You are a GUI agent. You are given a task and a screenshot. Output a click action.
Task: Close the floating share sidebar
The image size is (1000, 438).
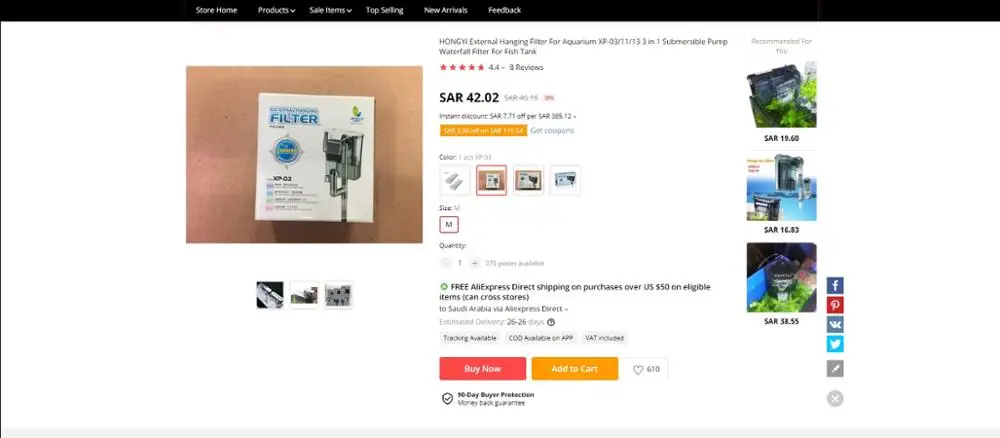(x=835, y=398)
